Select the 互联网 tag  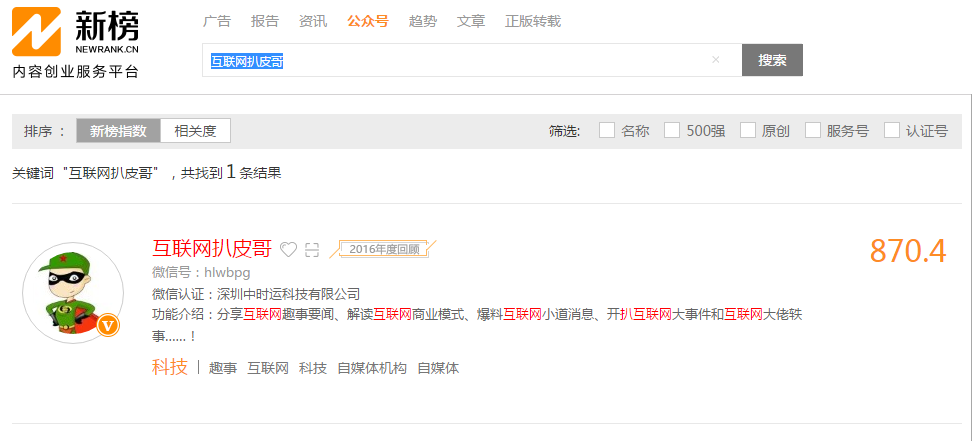(x=268, y=368)
